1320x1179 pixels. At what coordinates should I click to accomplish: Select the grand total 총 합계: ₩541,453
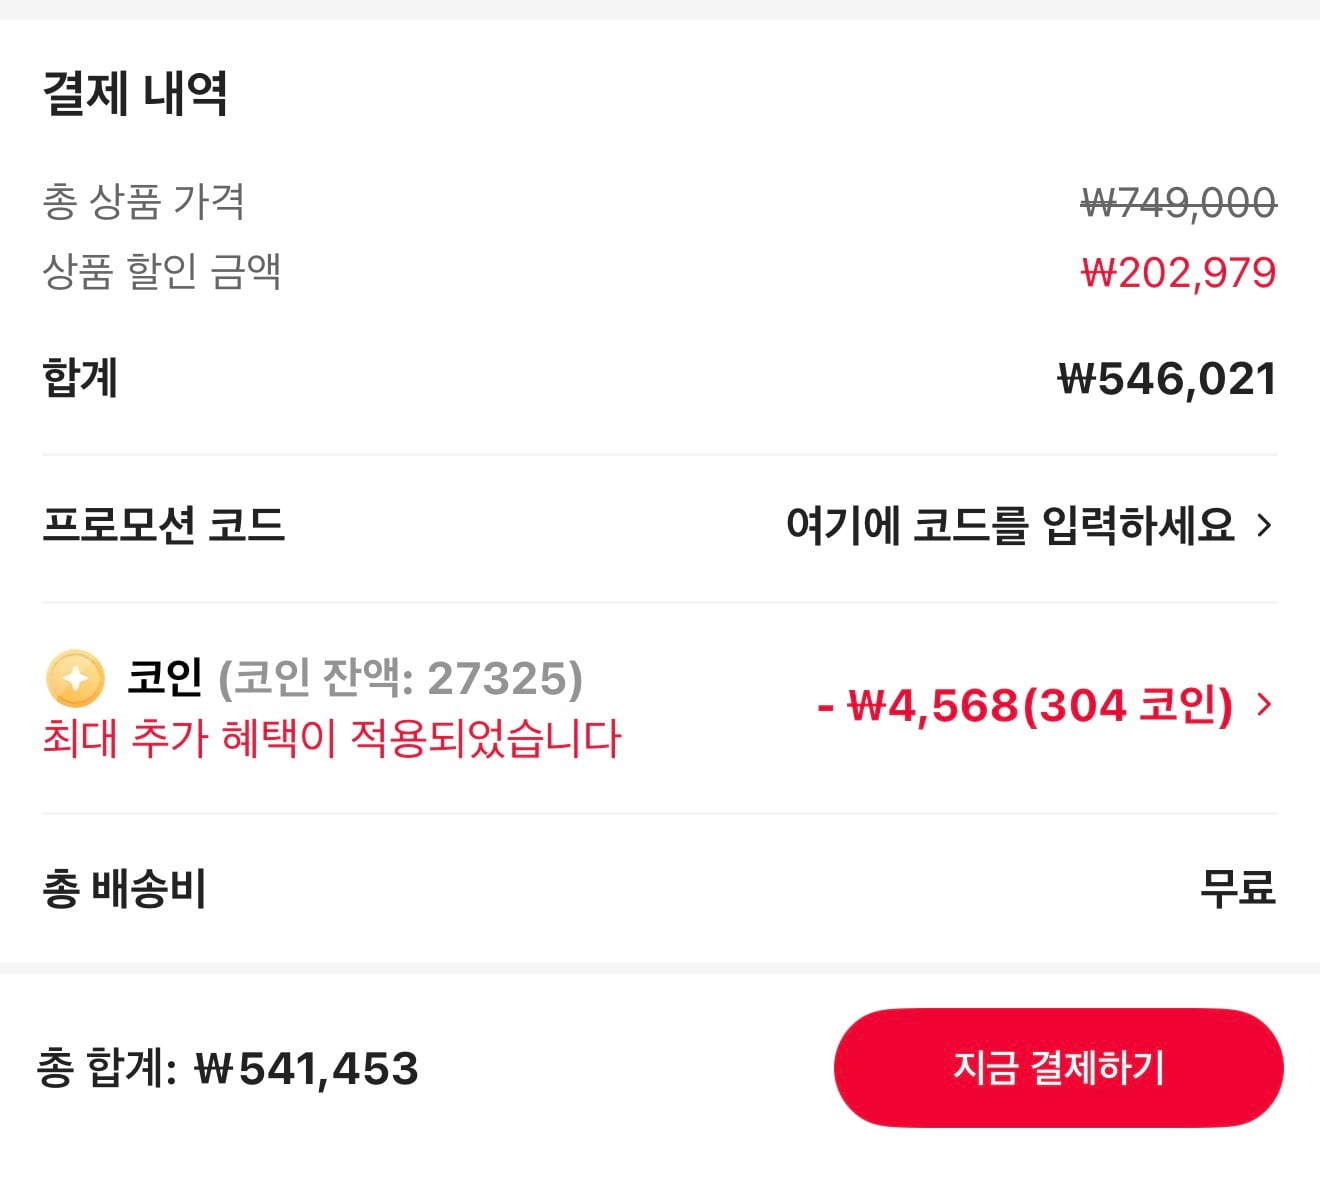[x=230, y=1068]
